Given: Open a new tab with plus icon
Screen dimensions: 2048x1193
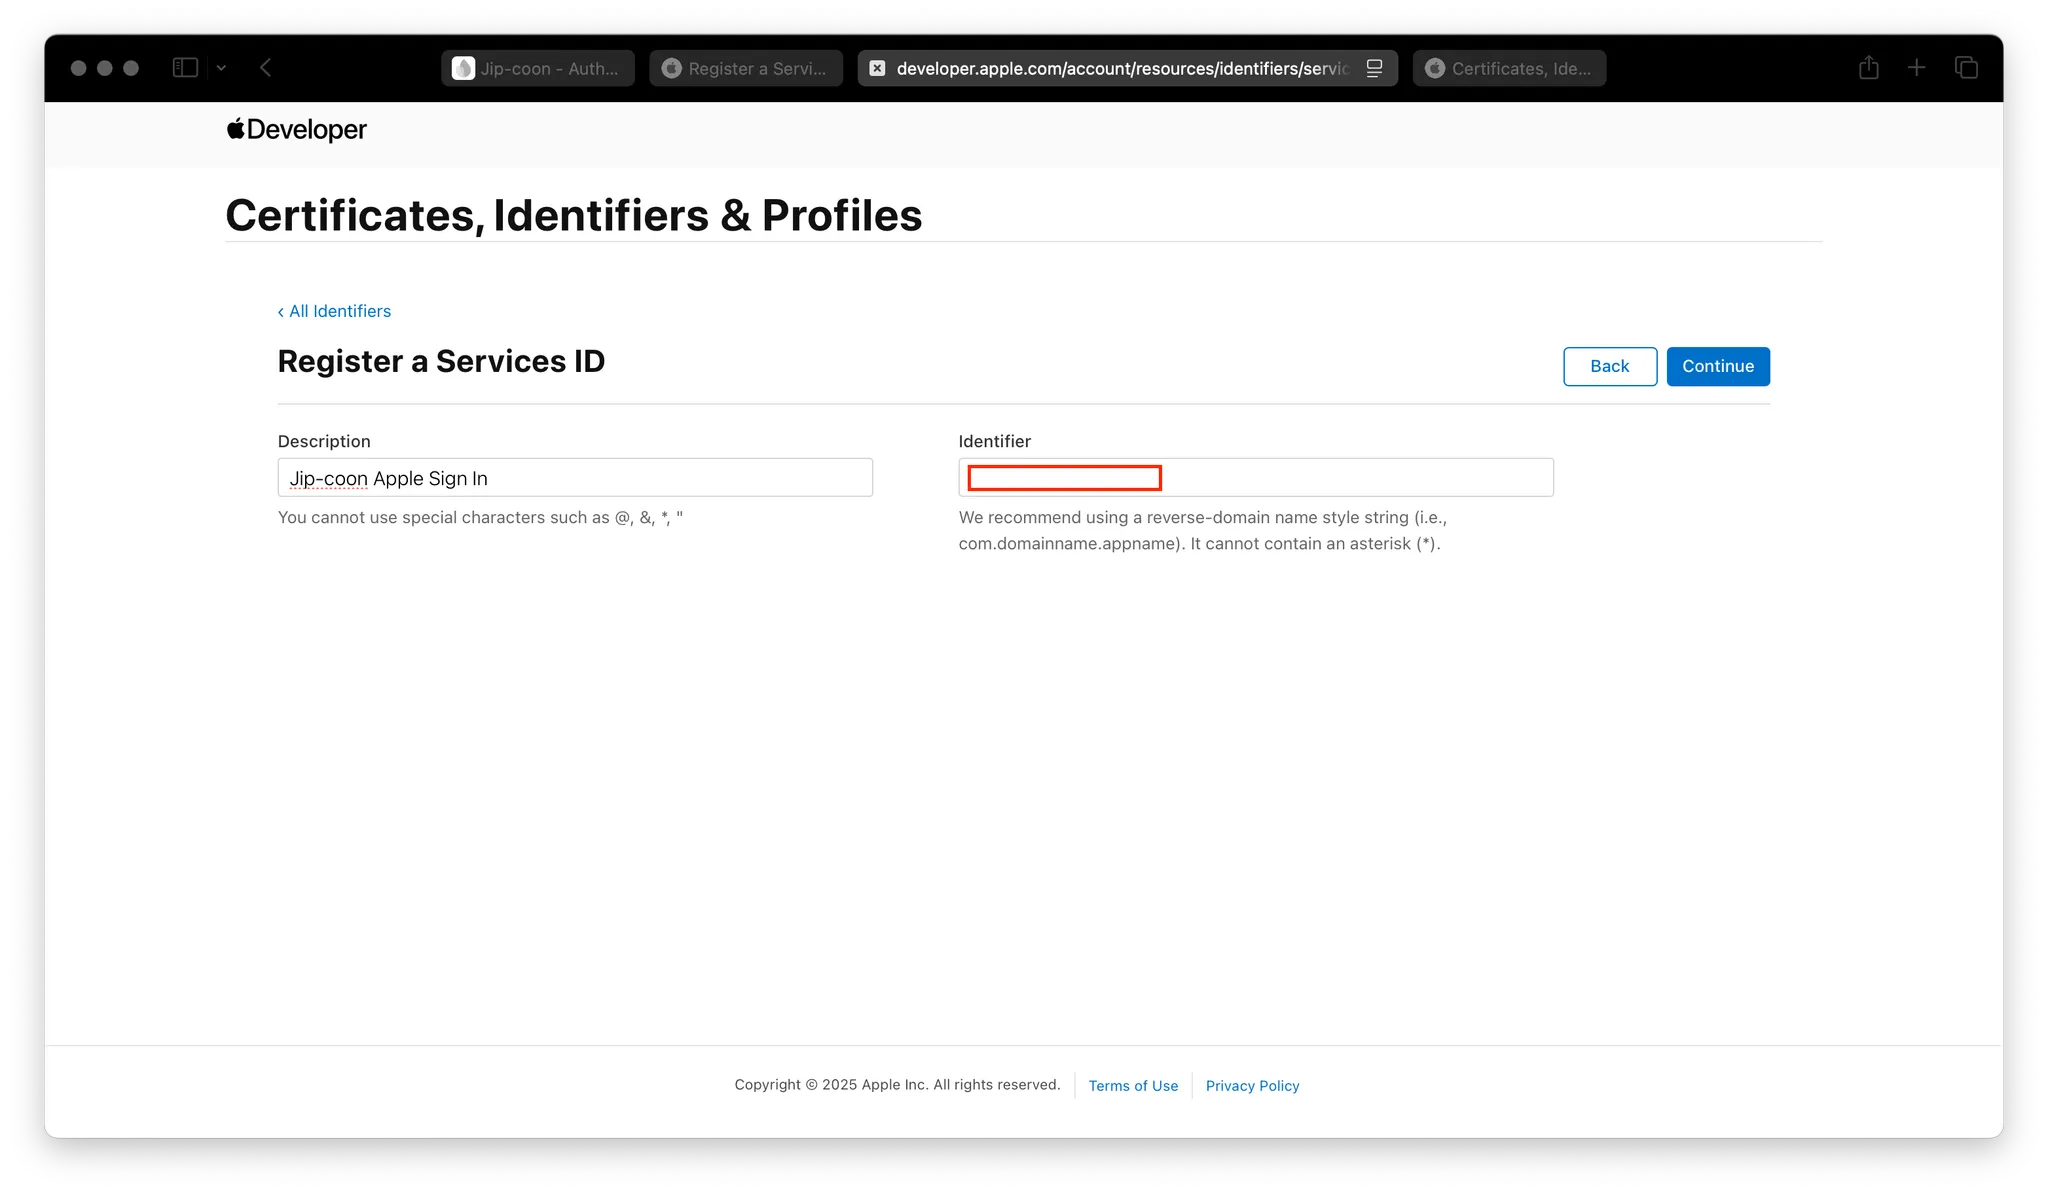Looking at the screenshot, I should point(1916,68).
